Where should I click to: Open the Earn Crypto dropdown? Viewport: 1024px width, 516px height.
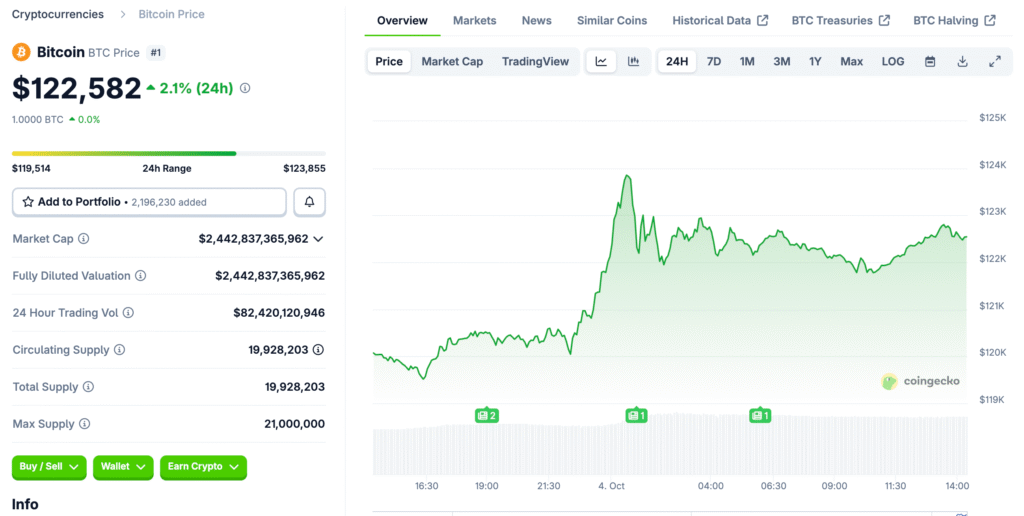click(x=203, y=467)
